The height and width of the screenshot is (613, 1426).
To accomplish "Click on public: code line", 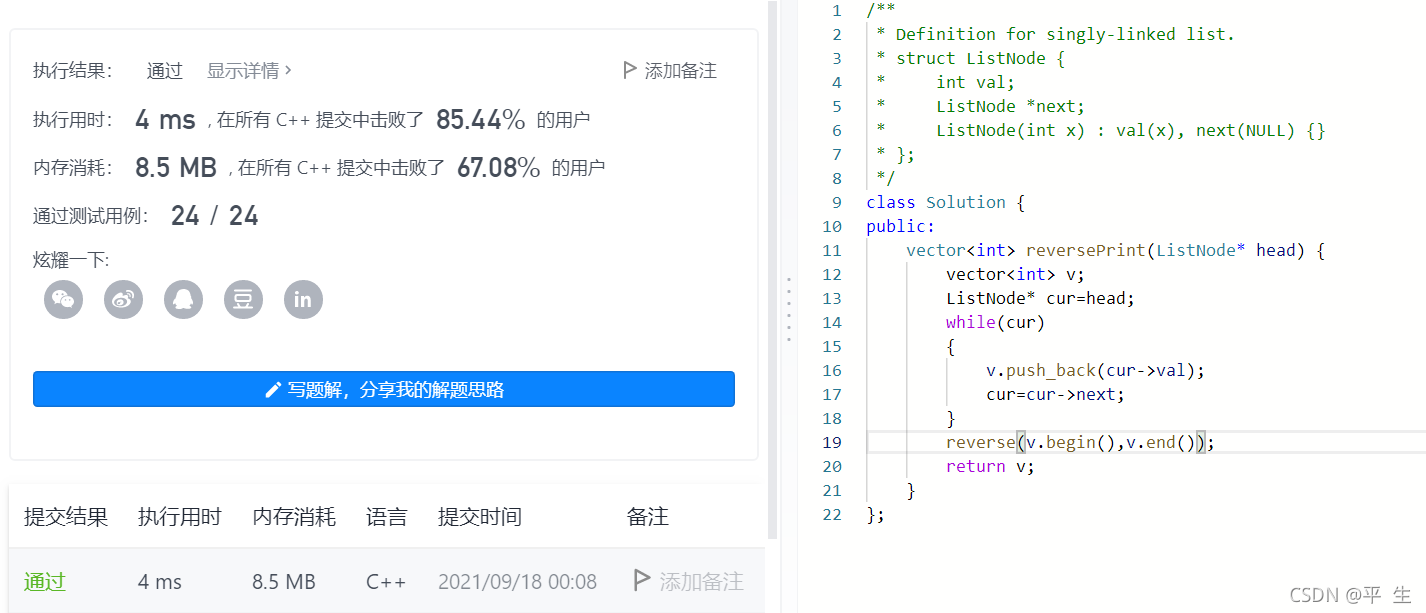I will pyautogui.click(x=900, y=226).
